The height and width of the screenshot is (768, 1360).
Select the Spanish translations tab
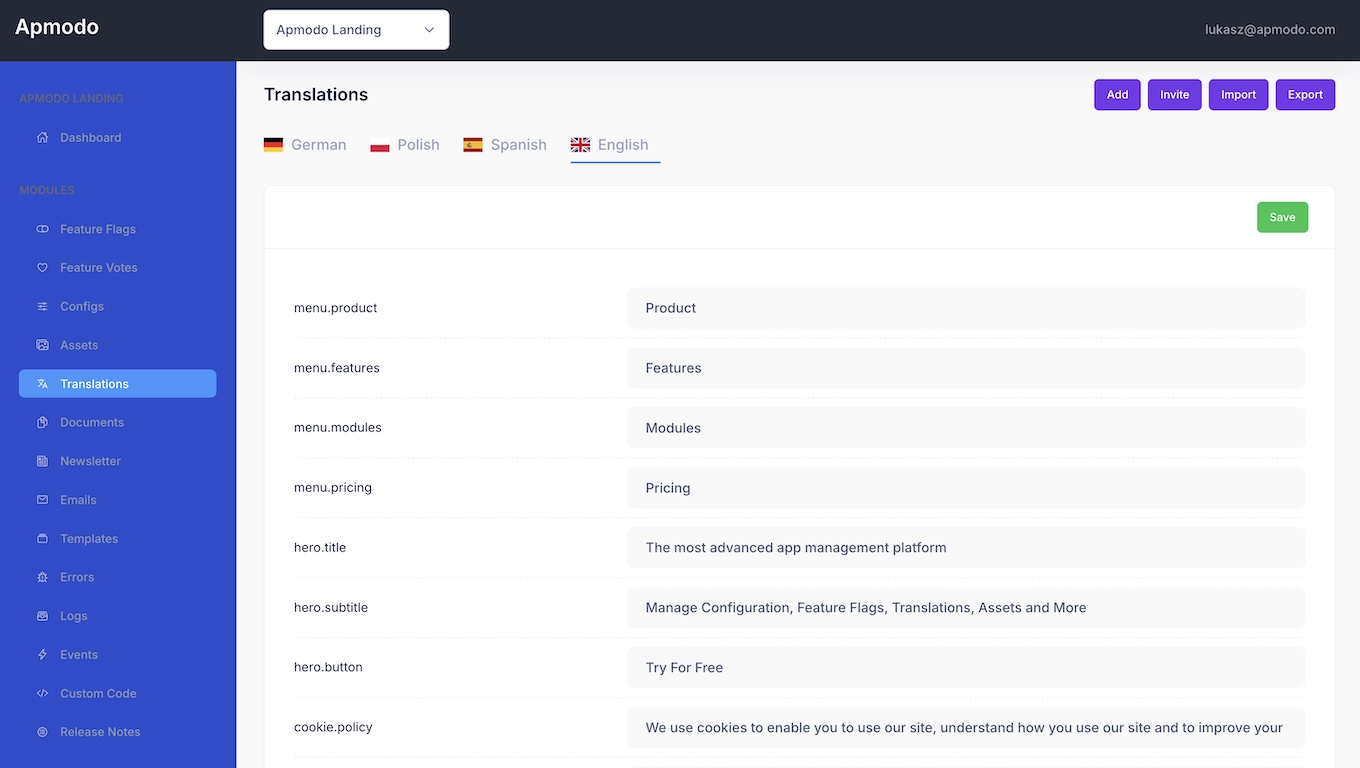(x=505, y=145)
